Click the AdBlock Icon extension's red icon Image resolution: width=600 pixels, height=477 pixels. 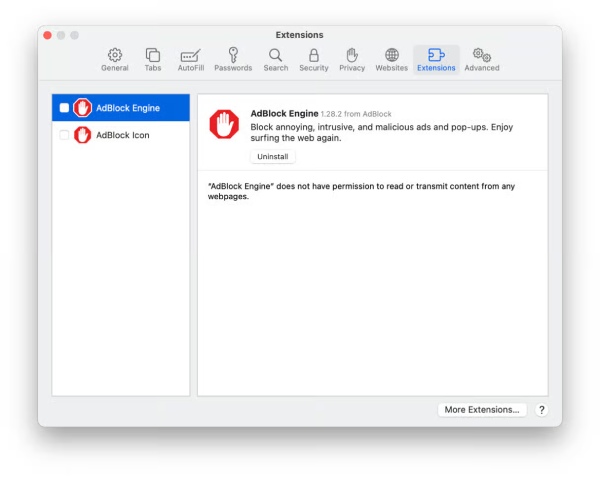point(82,135)
